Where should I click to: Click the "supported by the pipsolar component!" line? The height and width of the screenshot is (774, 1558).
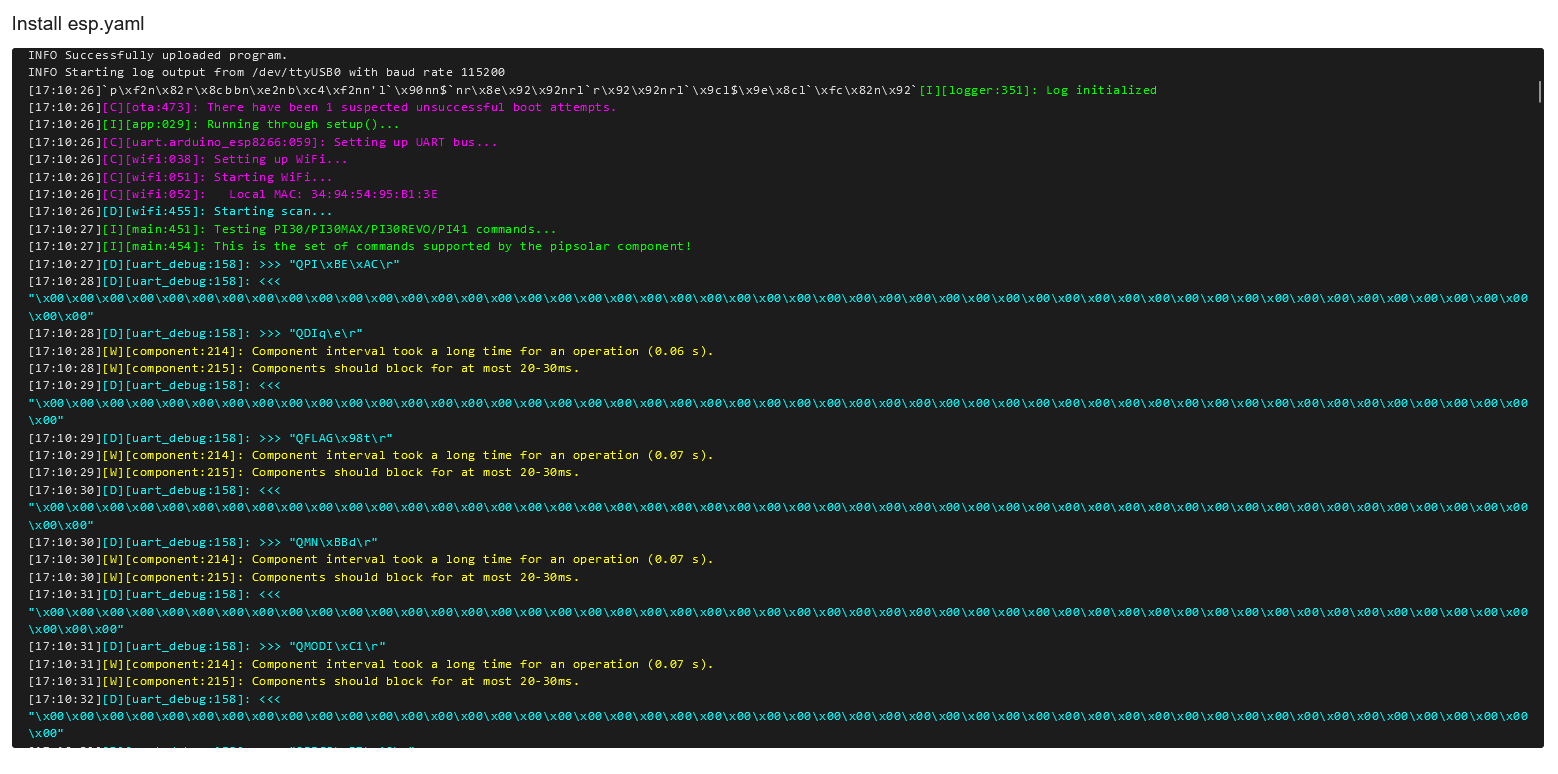(x=359, y=246)
